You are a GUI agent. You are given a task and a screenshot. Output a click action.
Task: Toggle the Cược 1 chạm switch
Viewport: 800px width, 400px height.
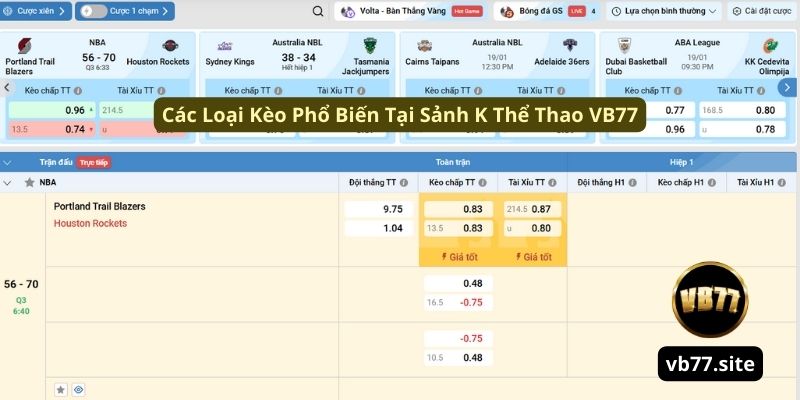pyautogui.click(x=94, y=11)
